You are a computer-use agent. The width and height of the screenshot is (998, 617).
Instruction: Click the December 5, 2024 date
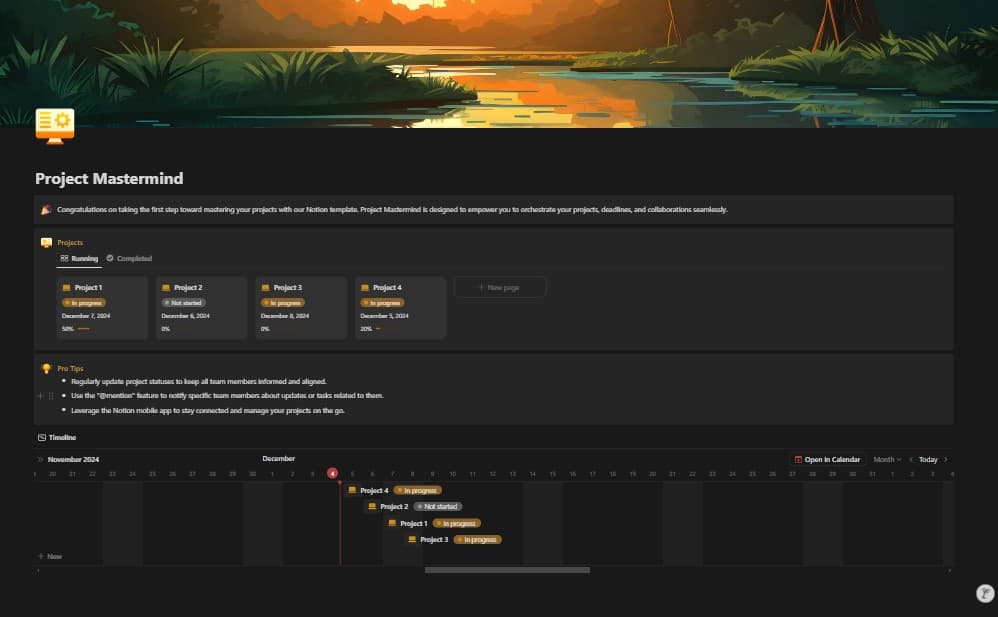[x=384, y=316]
